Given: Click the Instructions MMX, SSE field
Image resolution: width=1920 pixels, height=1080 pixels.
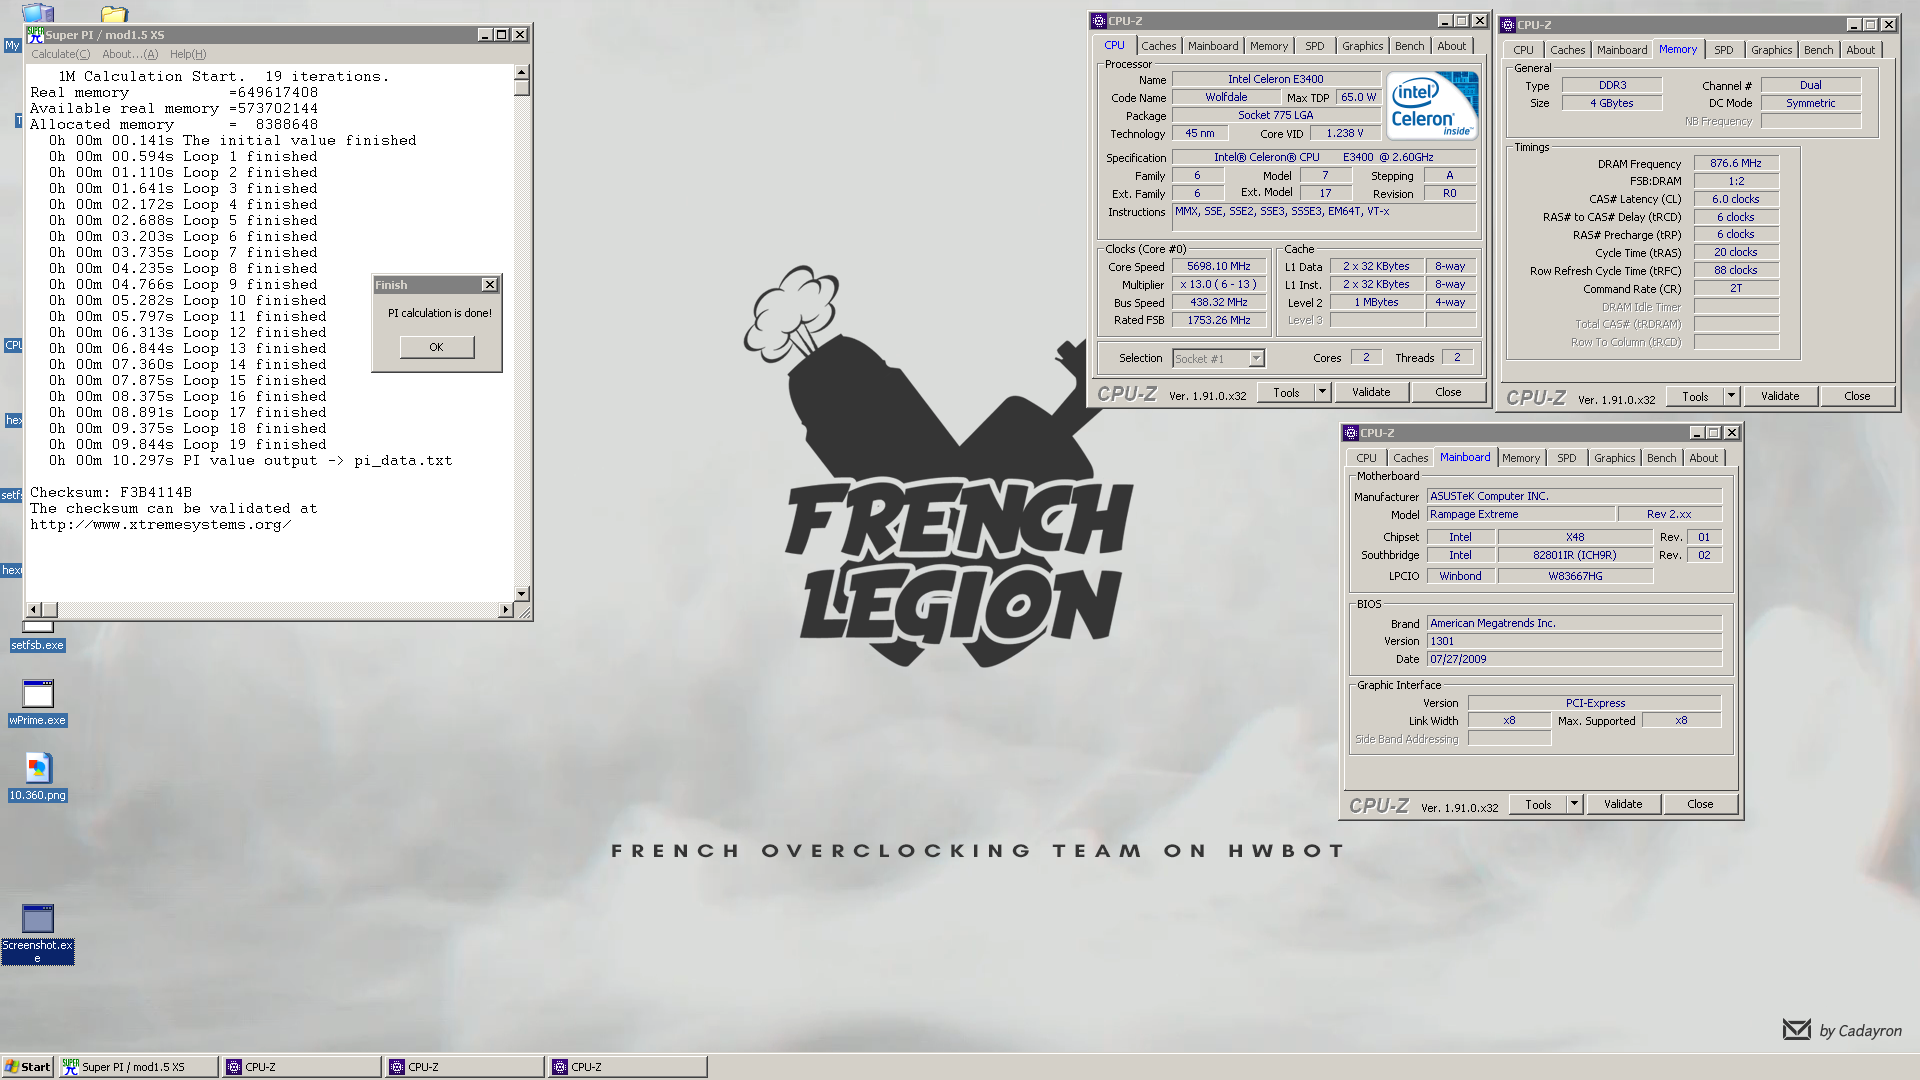Looking at the screenshot, I should tap(1323, 216).
